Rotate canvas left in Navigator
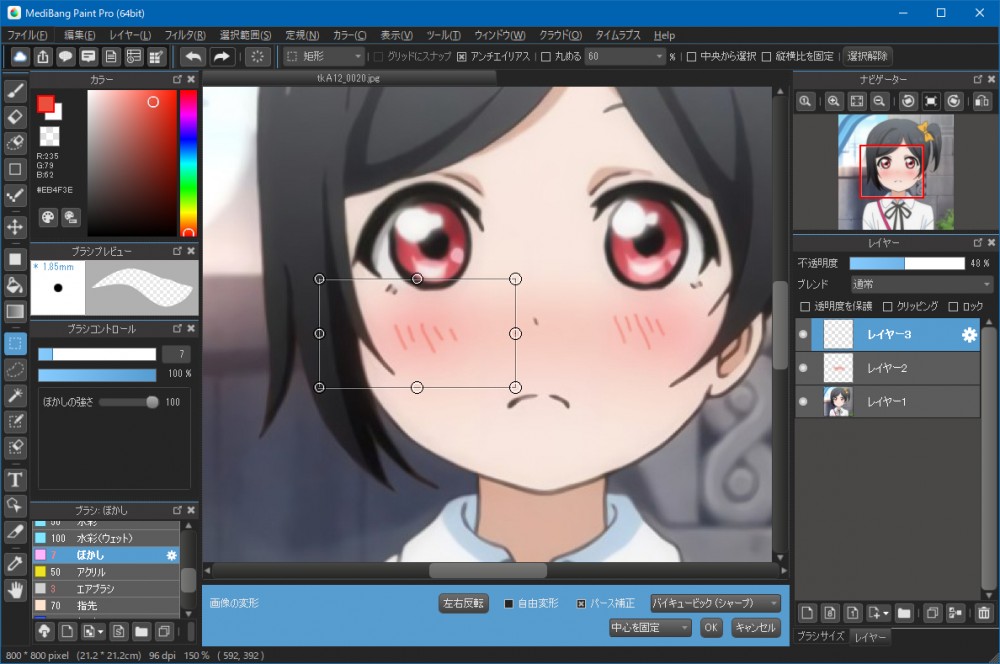The image size is (1000, 664). pos(908,101)
